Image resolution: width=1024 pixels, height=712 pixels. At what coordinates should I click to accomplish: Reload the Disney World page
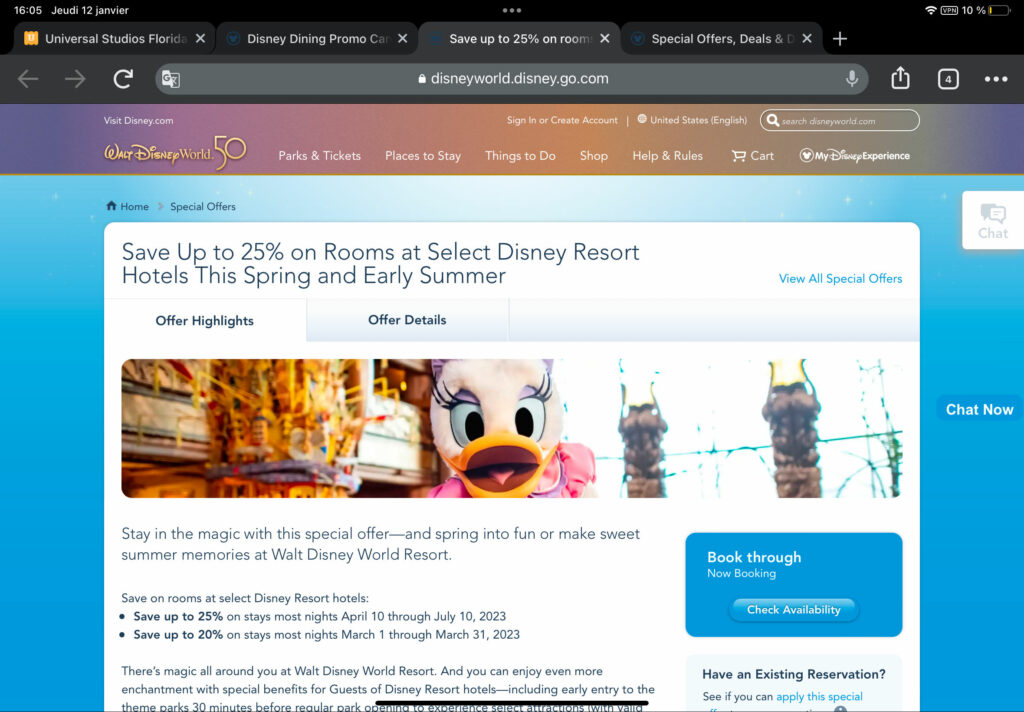point(123,79)
